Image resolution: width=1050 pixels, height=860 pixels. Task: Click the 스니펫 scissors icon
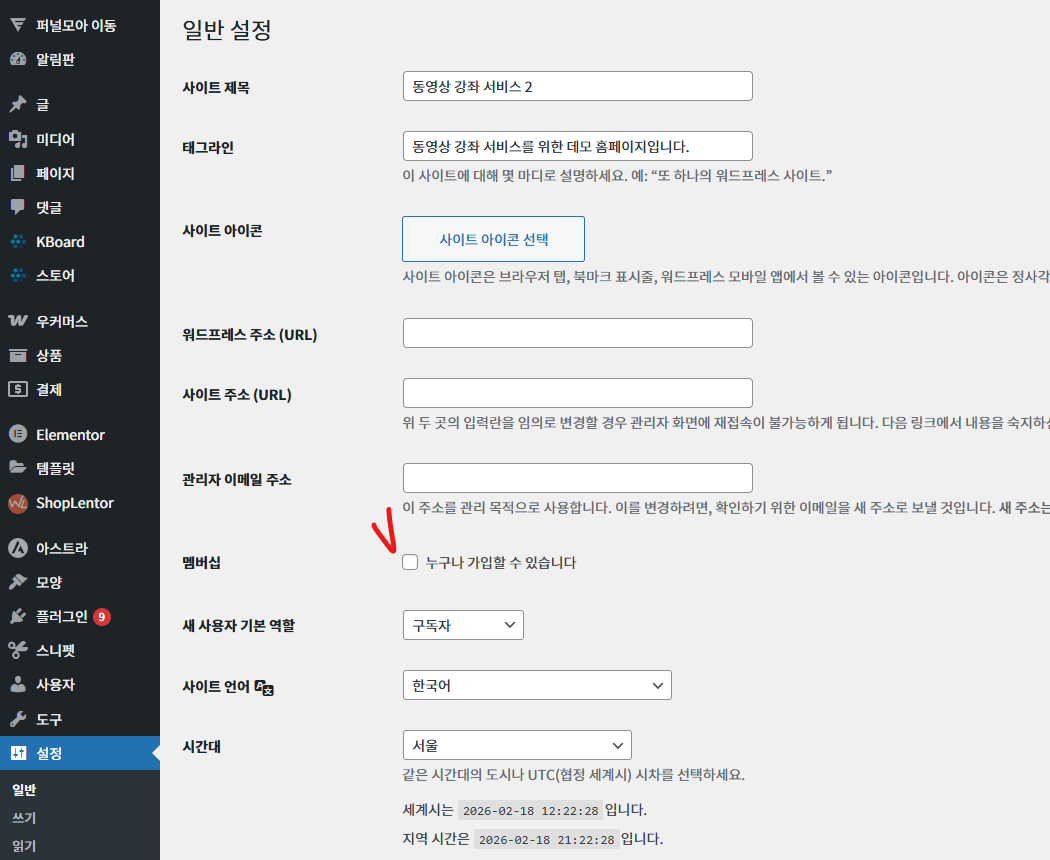point(18,650)
